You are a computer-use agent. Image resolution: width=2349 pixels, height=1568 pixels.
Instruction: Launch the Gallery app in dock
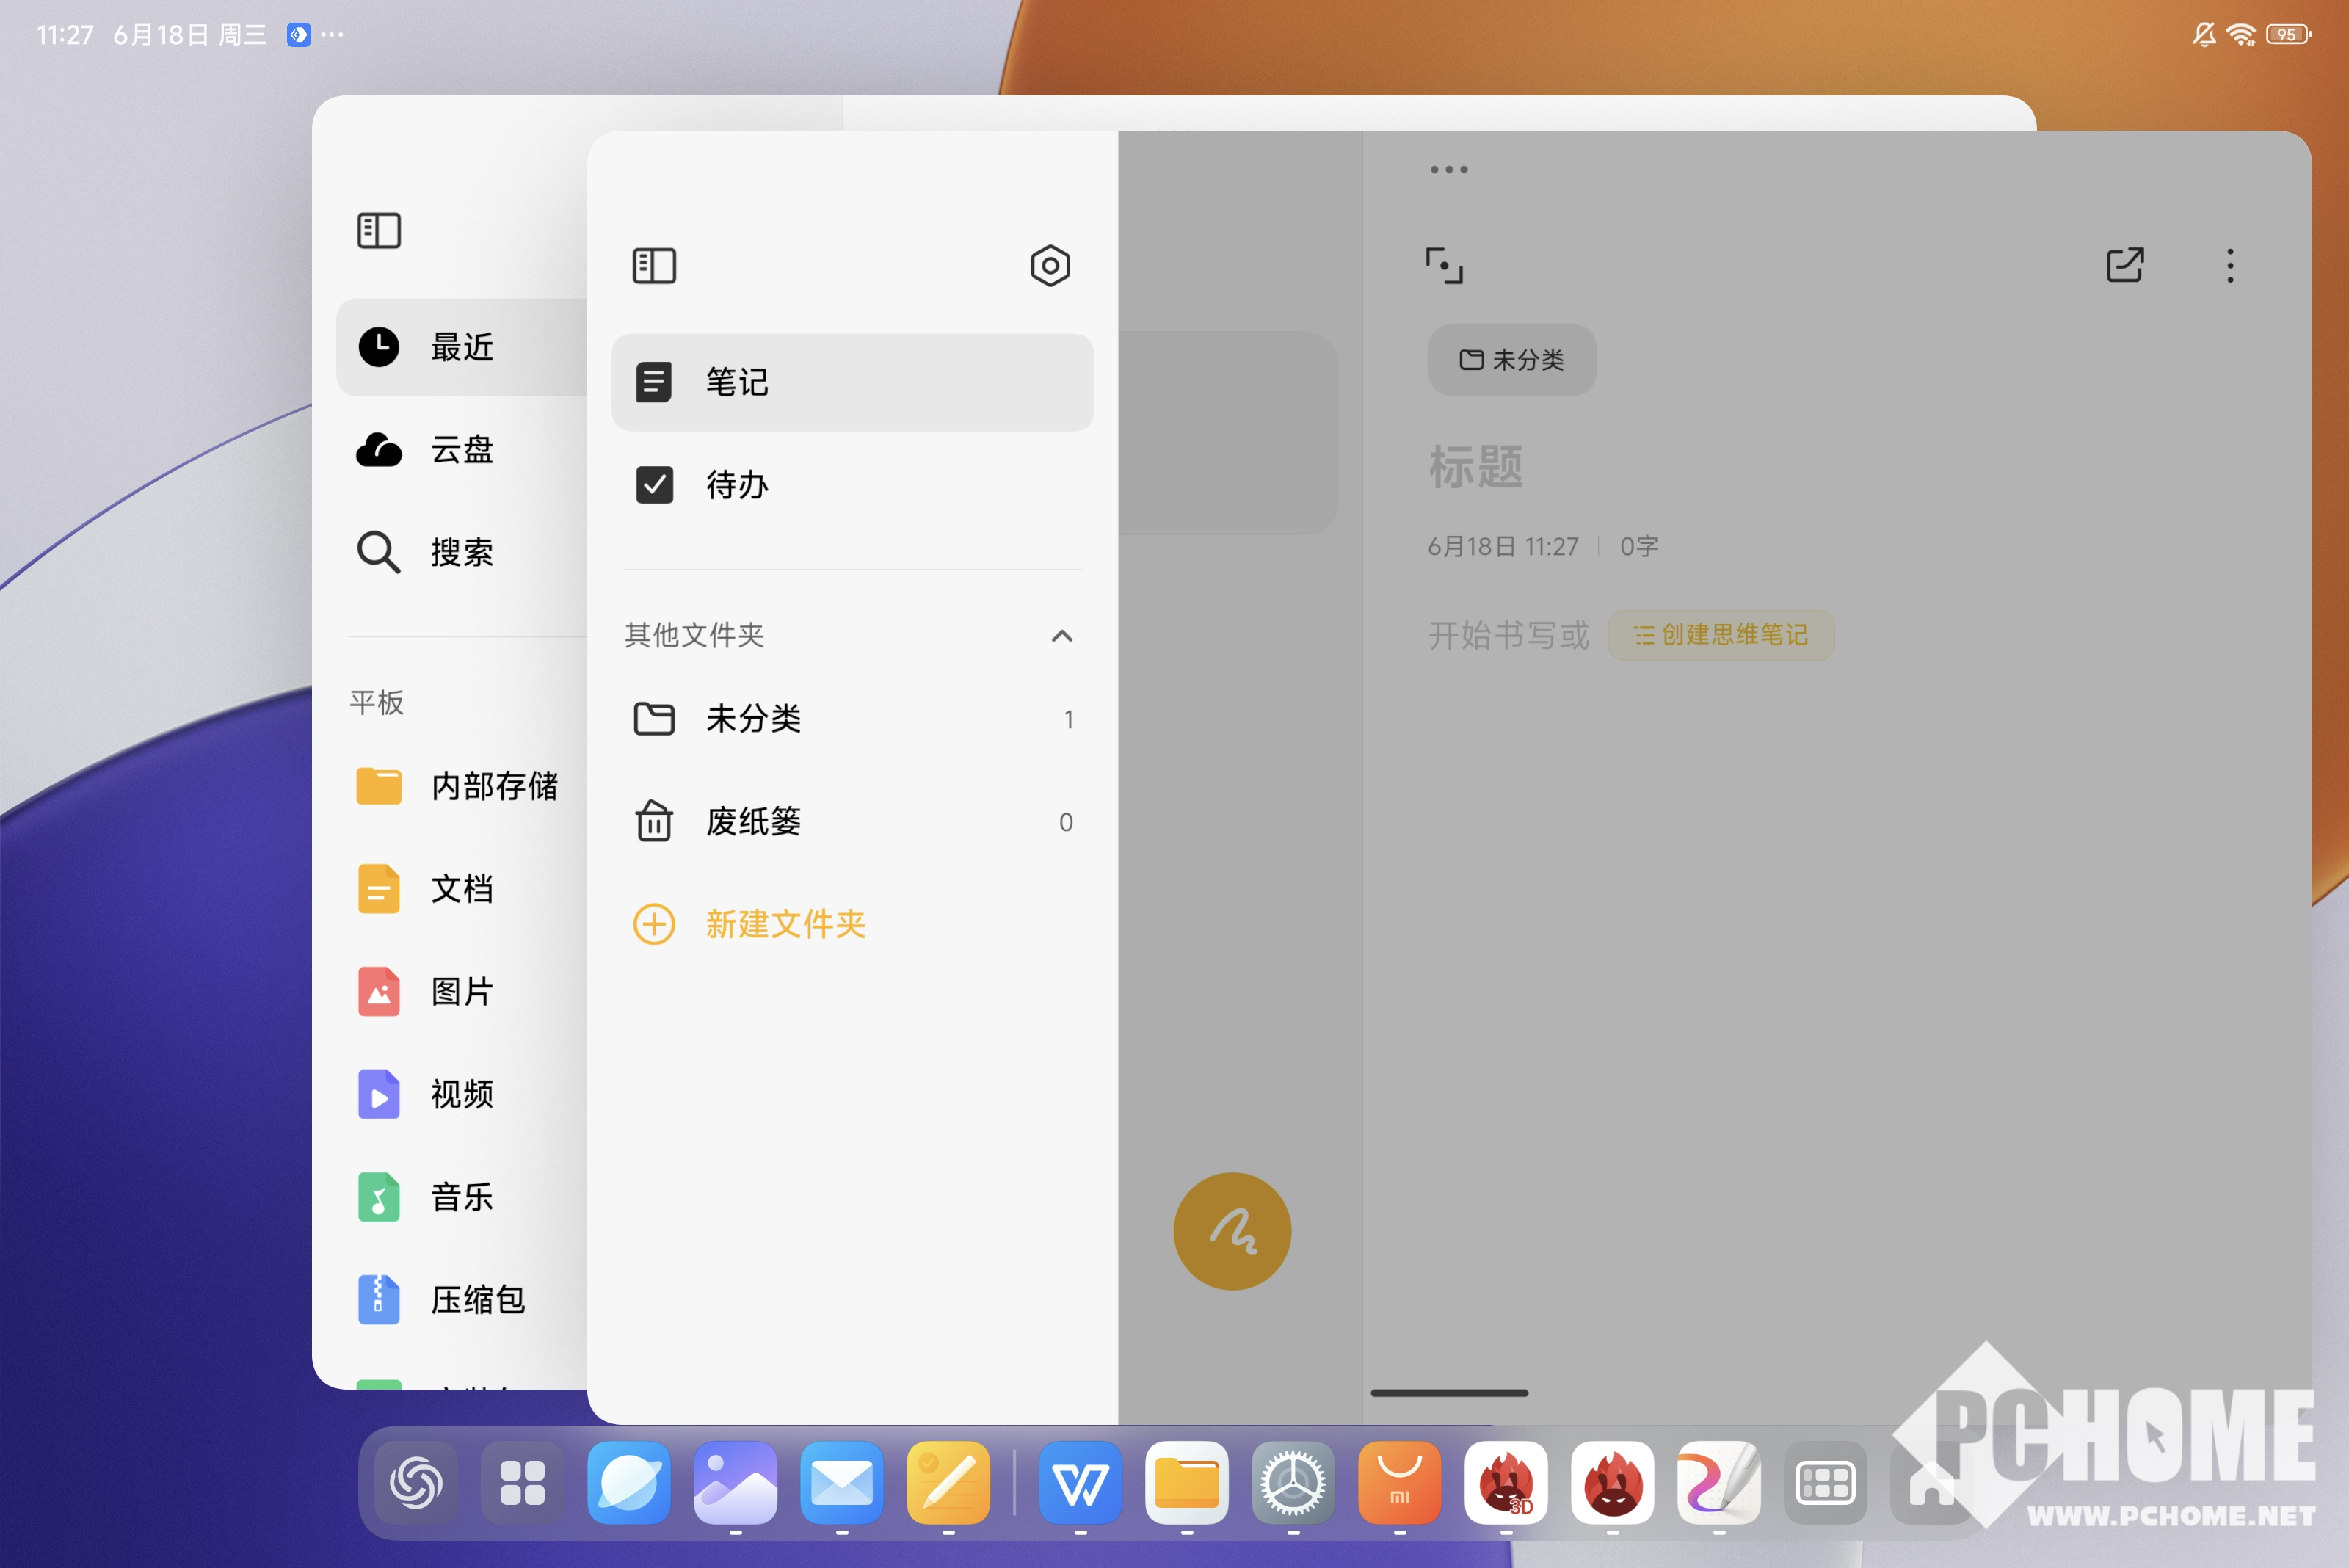(735, 1483)
